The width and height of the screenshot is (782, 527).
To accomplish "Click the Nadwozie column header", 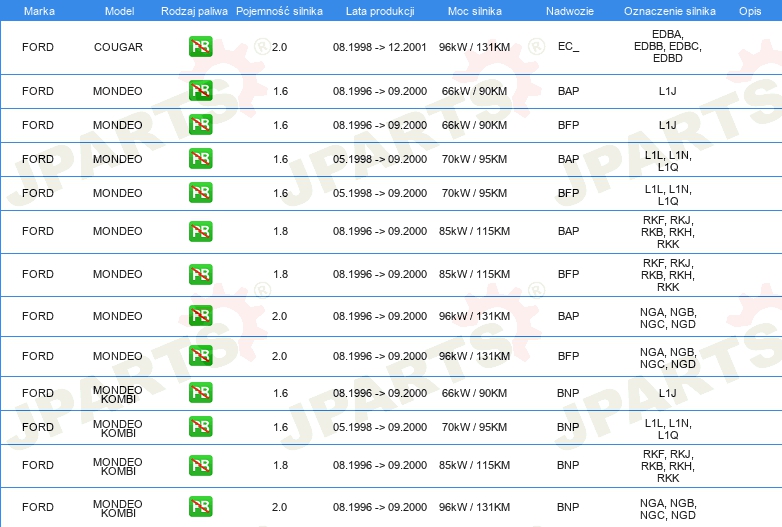I will tap(568, 9).
